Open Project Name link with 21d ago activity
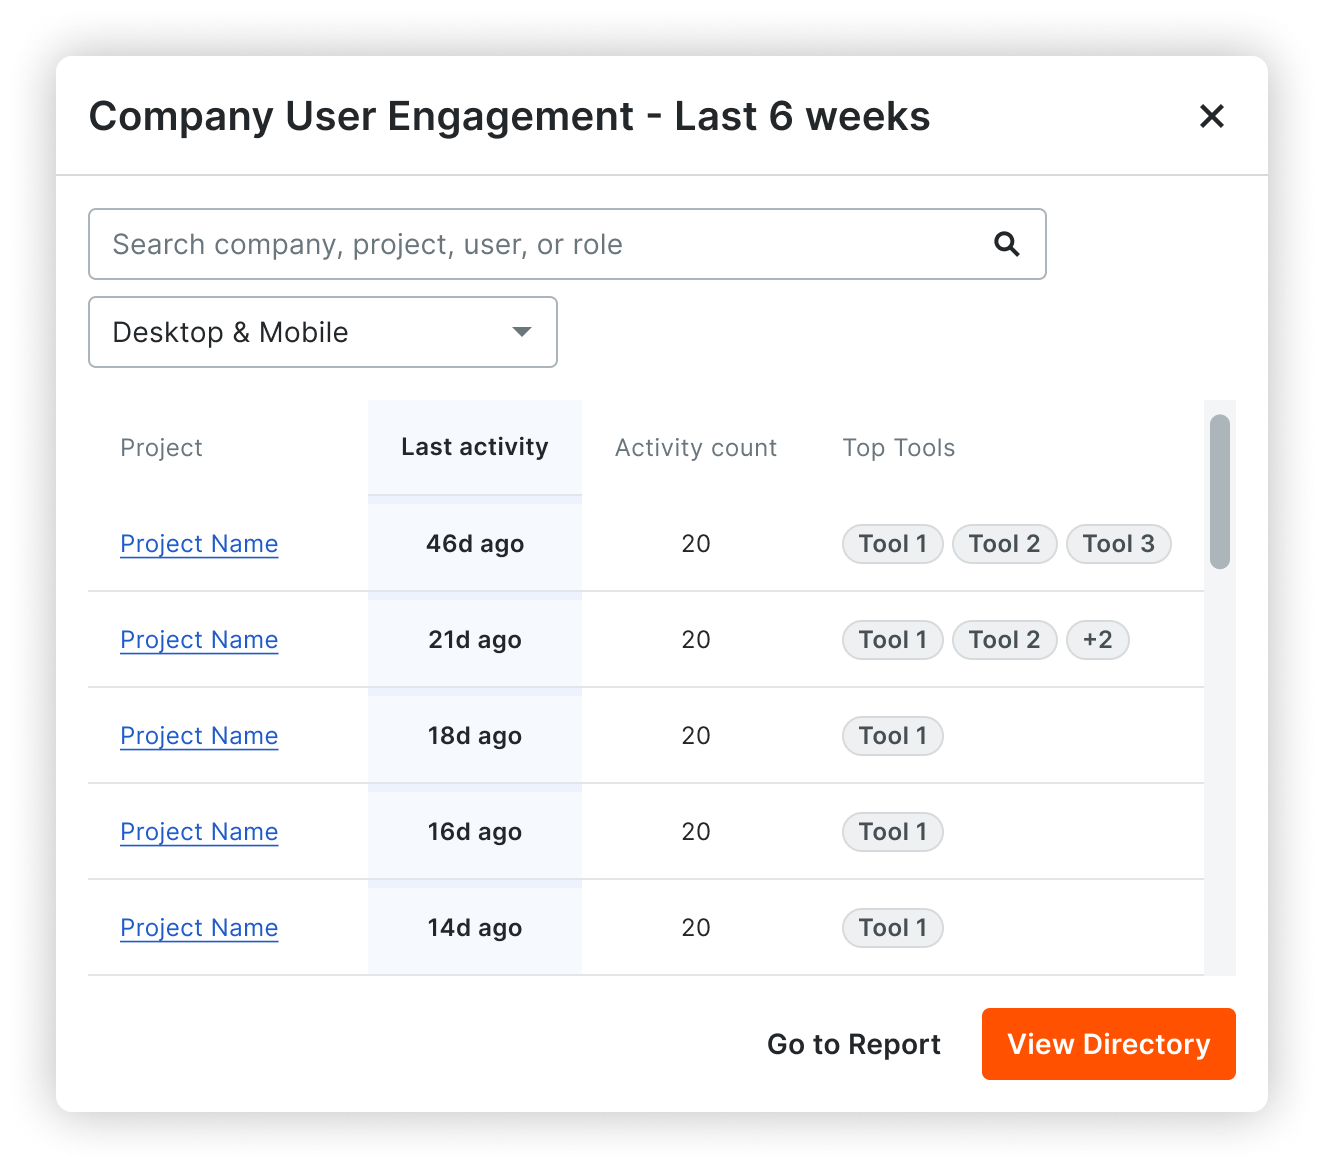Viewport: 1324px width, 1168px height. 199,640
